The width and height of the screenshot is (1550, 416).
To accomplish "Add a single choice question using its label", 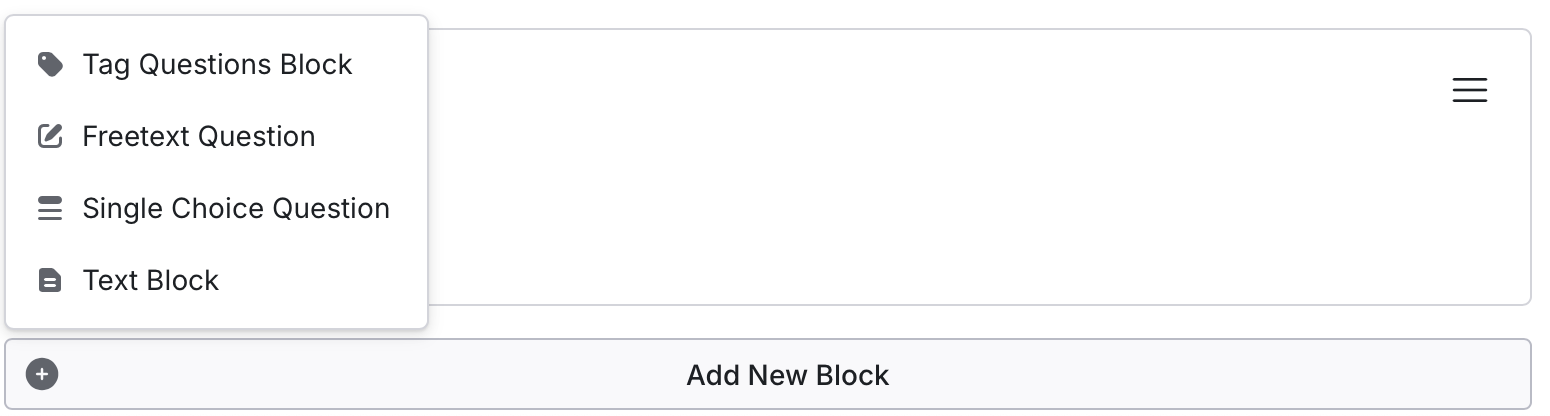I will pyautogui.click(x=236, y=208).
